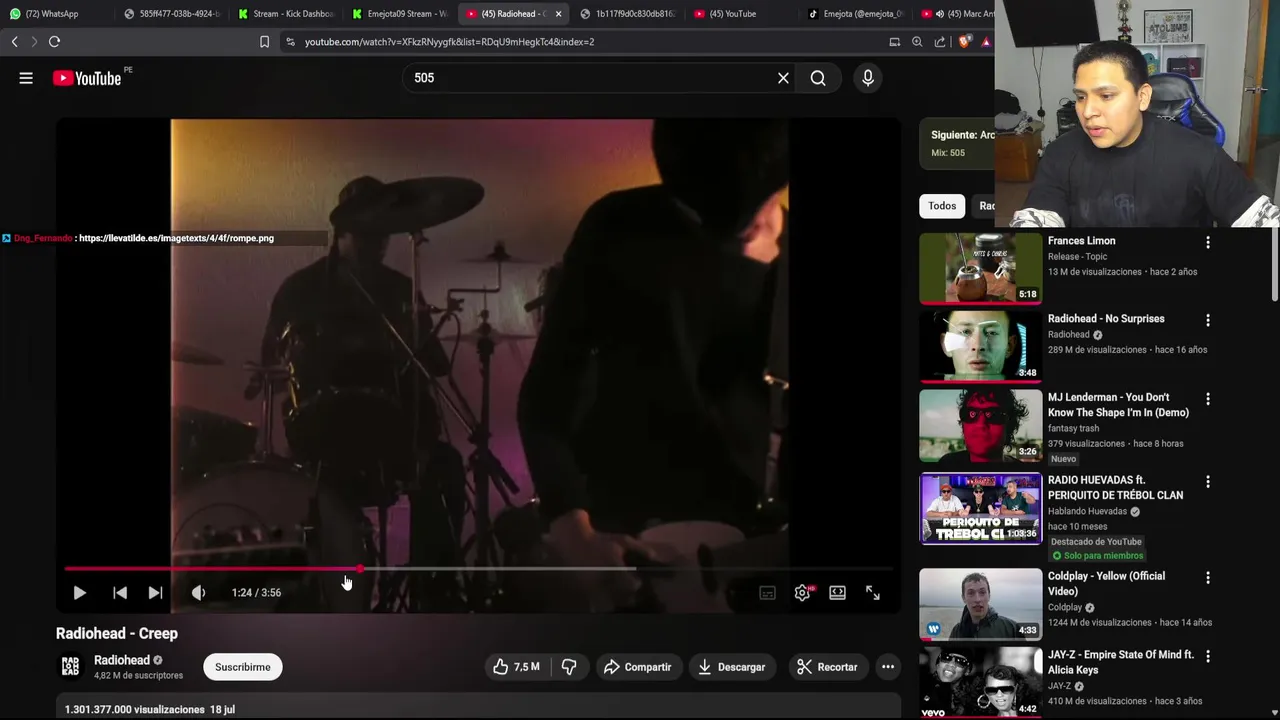Open options menu for RADIO HUEVADAS

(x=1208, y=482)
